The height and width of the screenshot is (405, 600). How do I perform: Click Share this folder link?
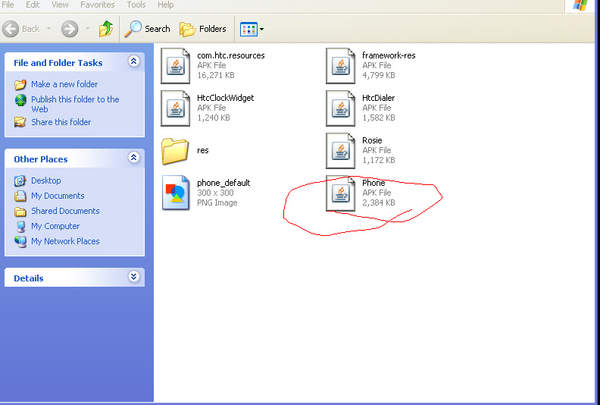[61, 122]
